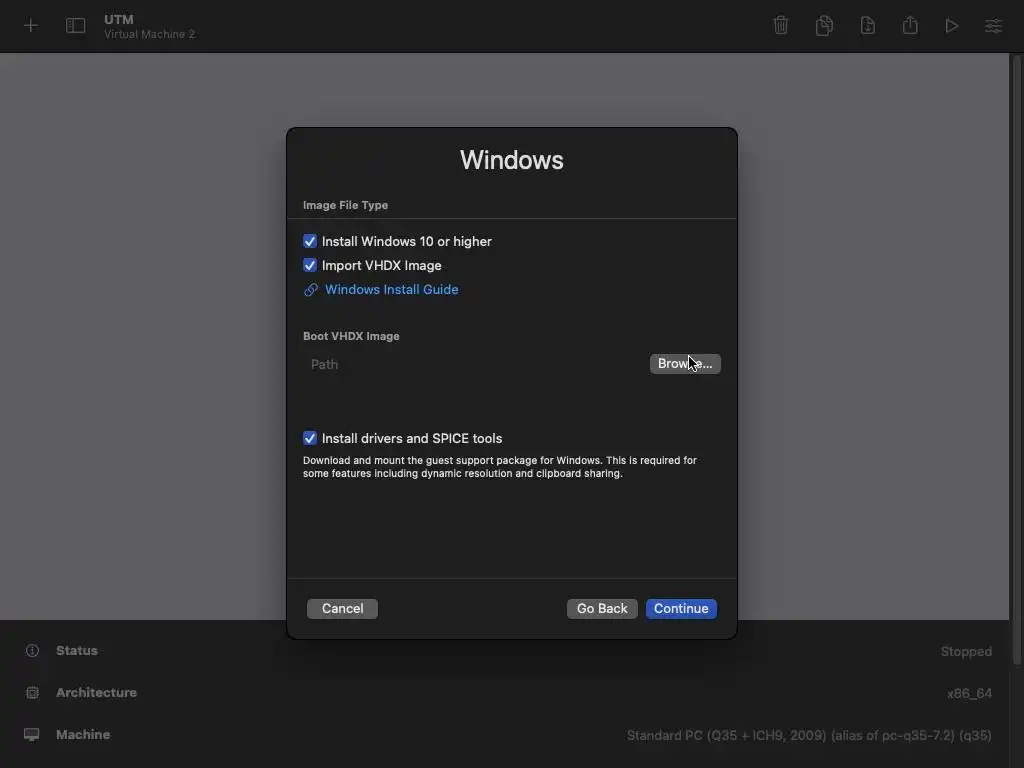Click the 'UTM' title text
Image resolution: width=1024 pixels, height=768 pixels.
[119, 20]
